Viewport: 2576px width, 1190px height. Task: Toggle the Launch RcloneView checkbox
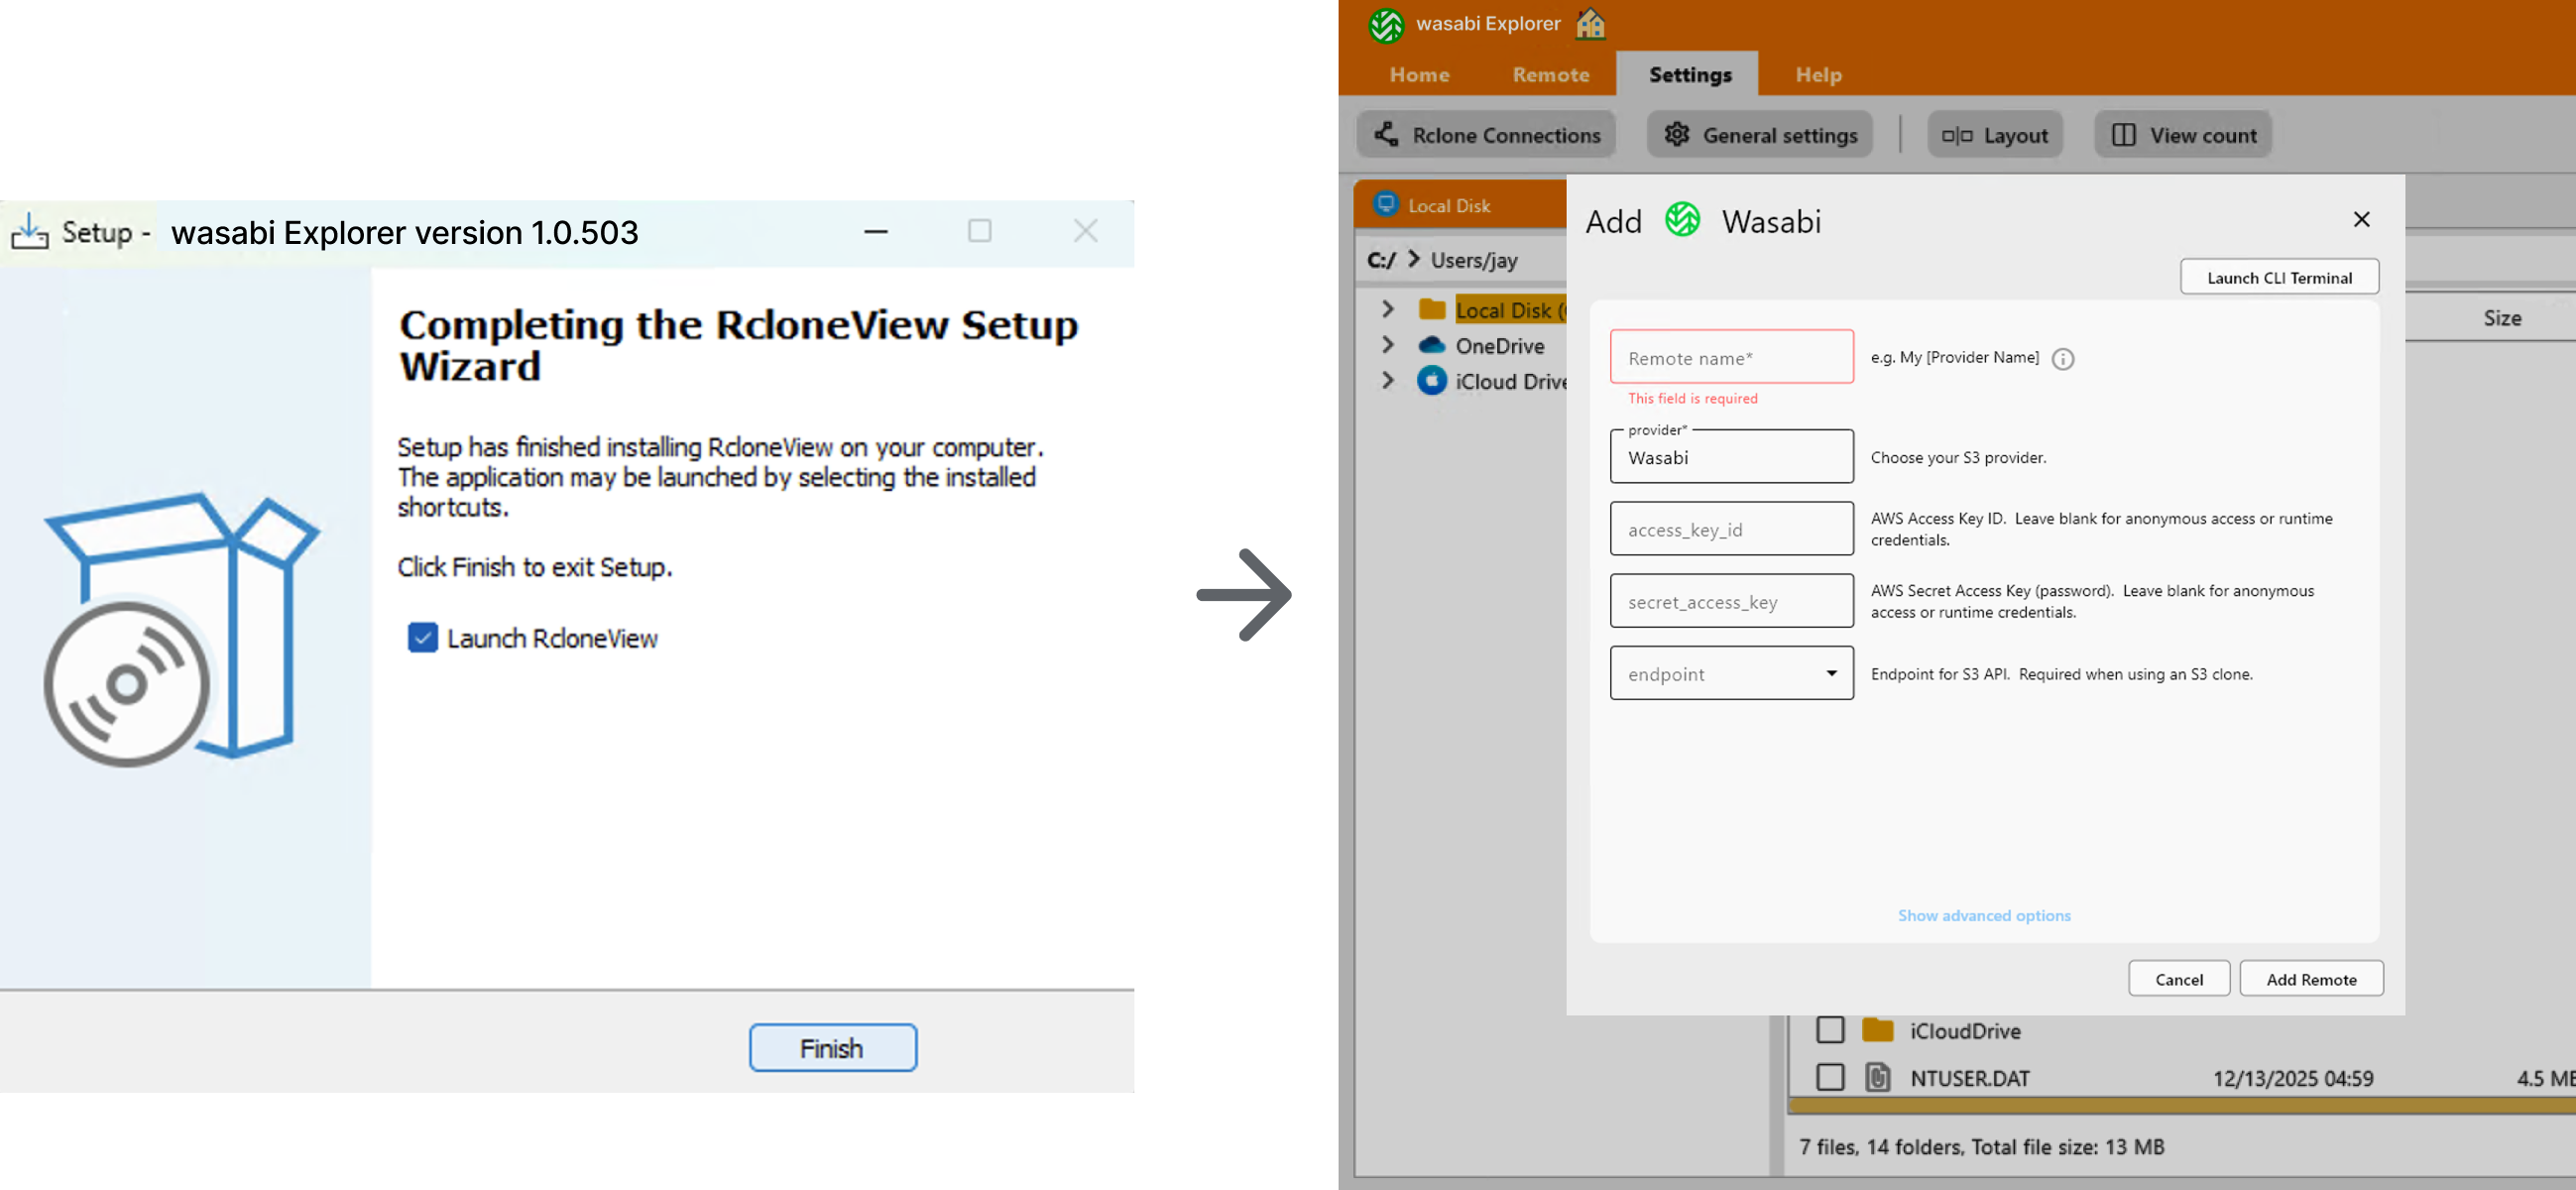tap(423, 638)
